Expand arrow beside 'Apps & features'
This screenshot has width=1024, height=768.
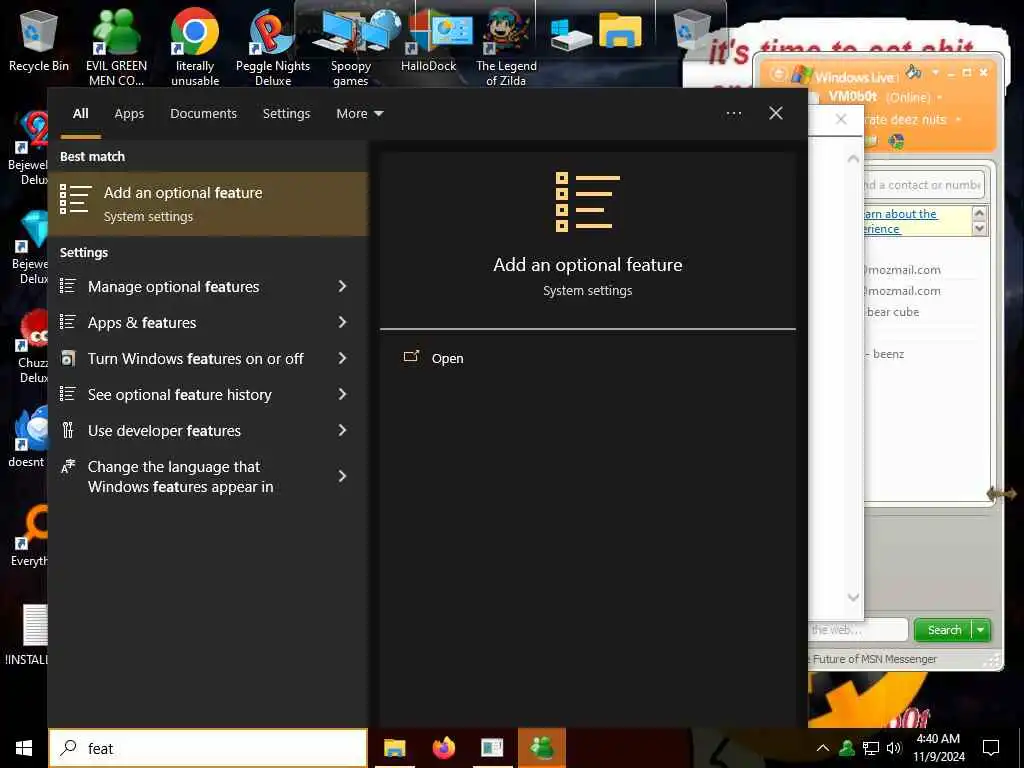(x=342, y=322)
